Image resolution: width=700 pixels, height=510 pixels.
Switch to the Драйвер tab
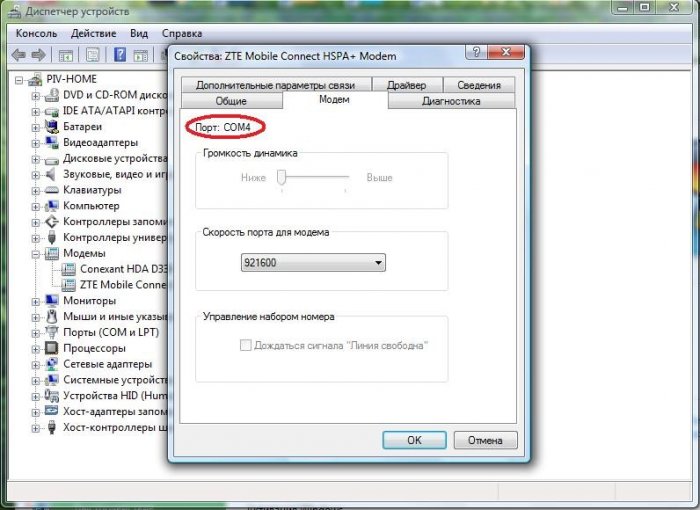(x=406, y=85)
